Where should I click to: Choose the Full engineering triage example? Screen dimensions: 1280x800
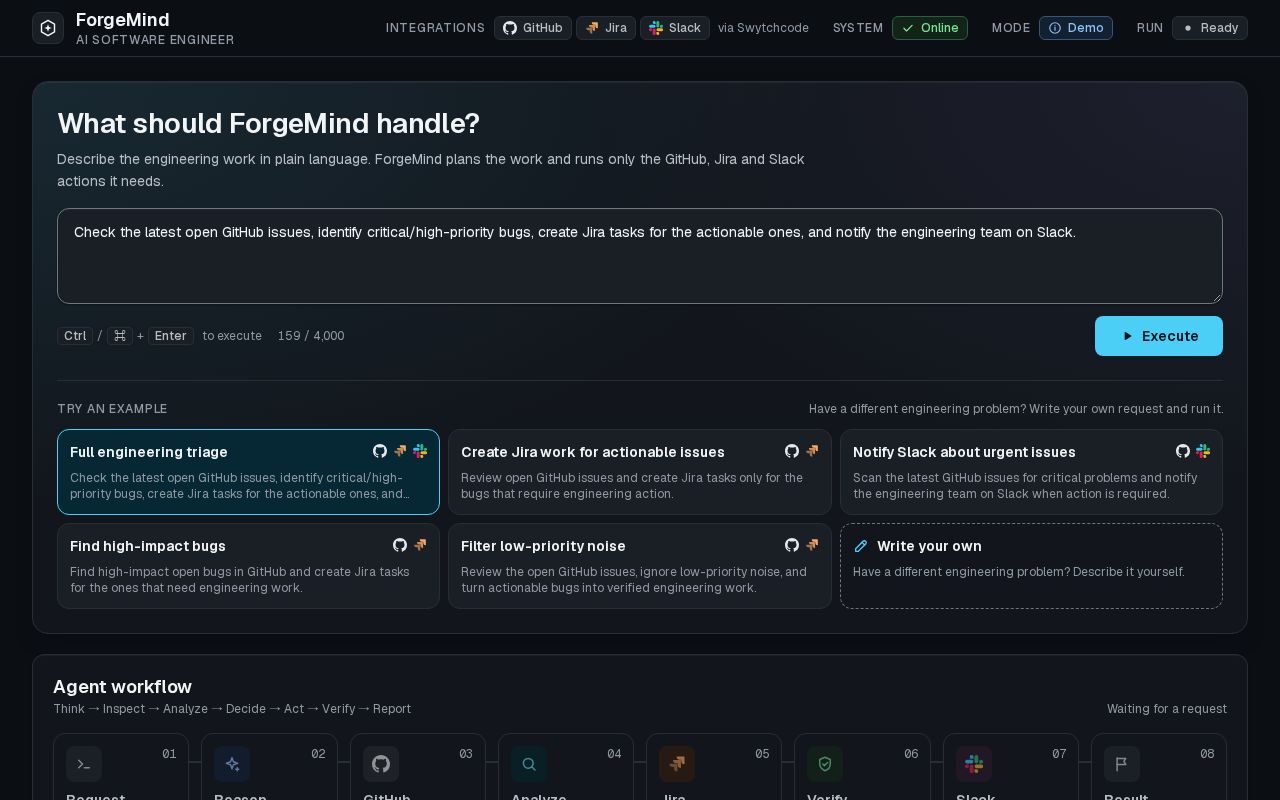(x=248, y=472)
